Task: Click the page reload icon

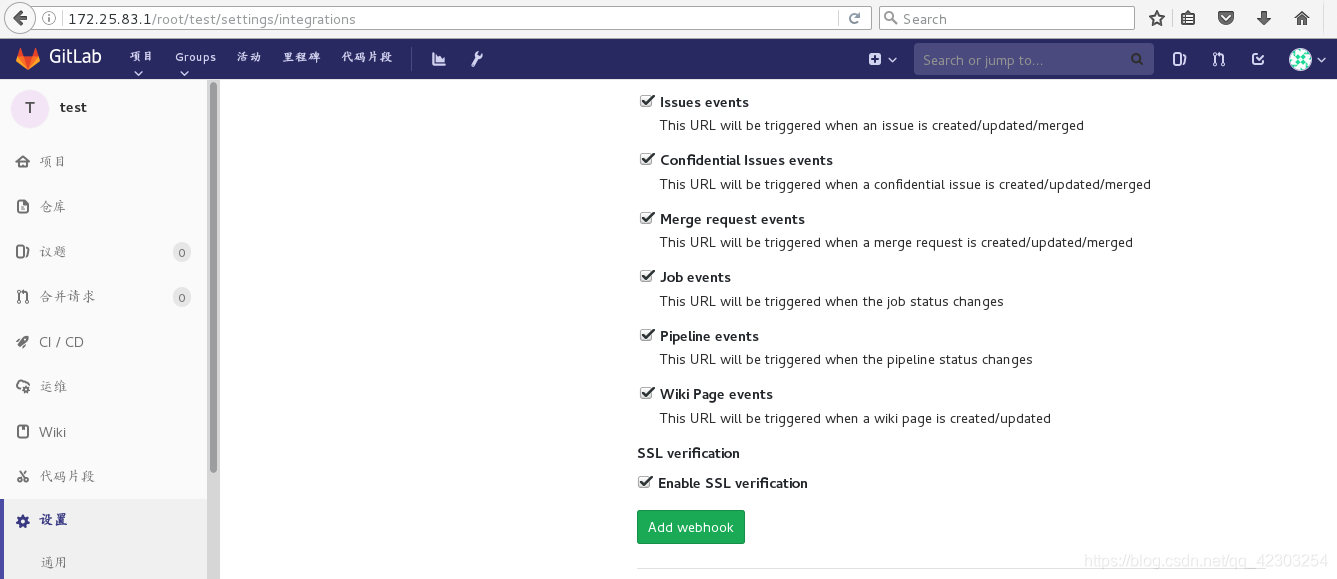Action: coord(854,18)
